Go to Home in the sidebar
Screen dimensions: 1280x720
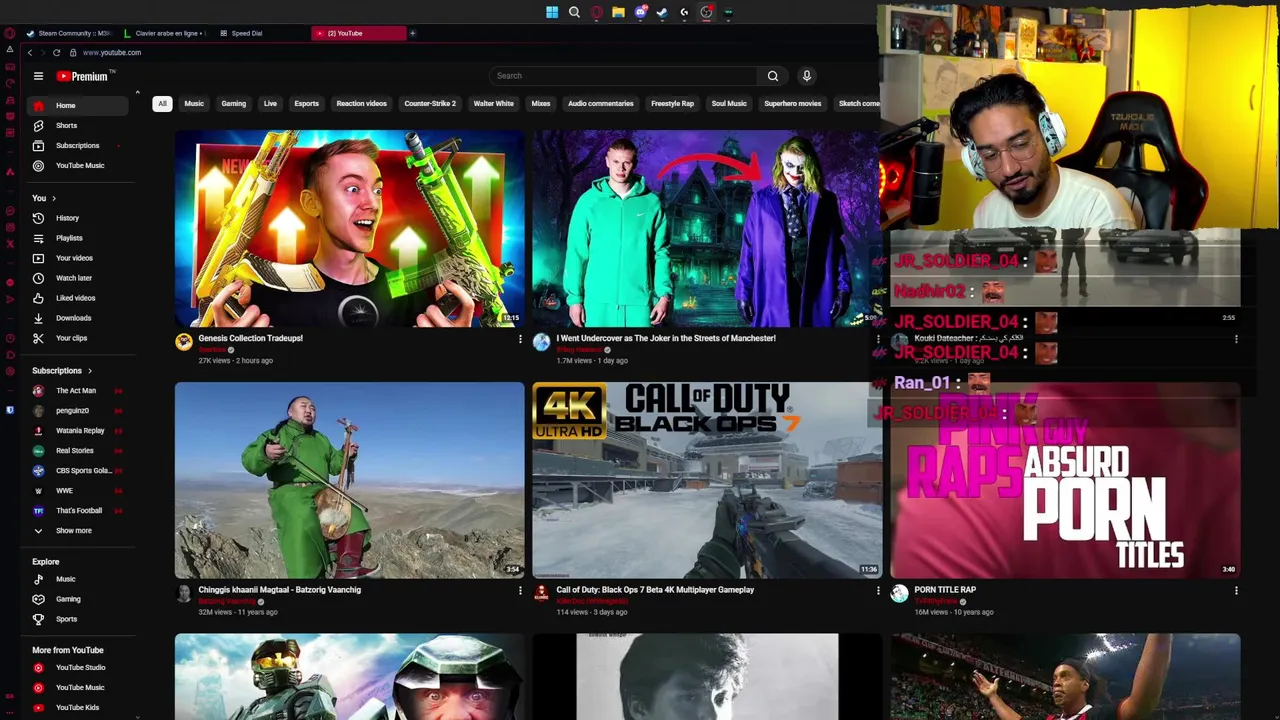(x=79, y=105)
